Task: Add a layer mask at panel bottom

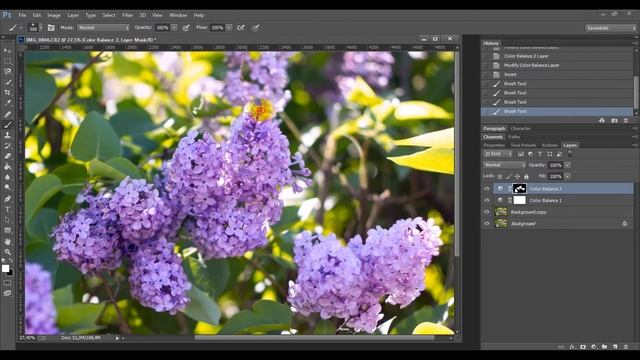Action: [583, 347]
